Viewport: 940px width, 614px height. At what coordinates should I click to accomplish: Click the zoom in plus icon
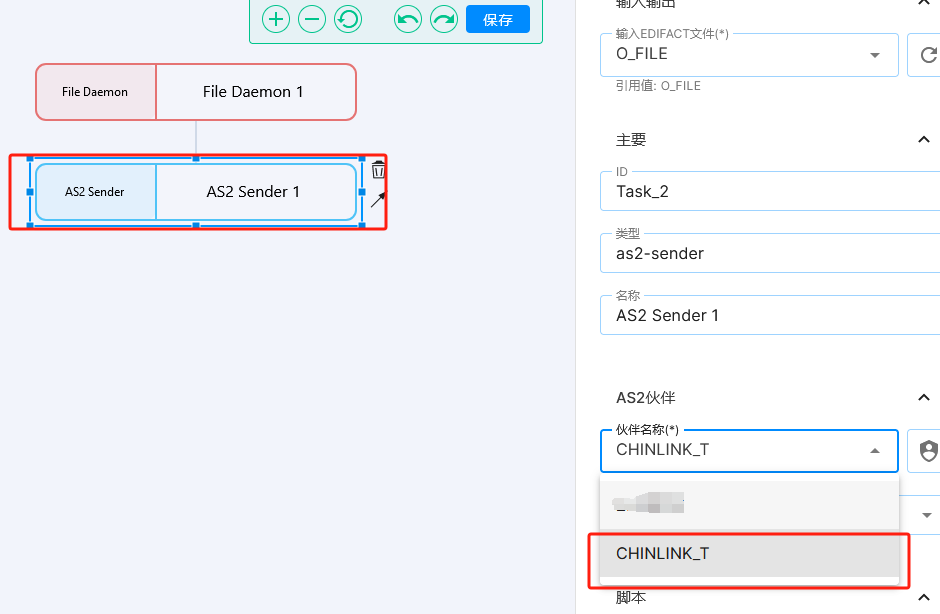[x=276, y=19]
